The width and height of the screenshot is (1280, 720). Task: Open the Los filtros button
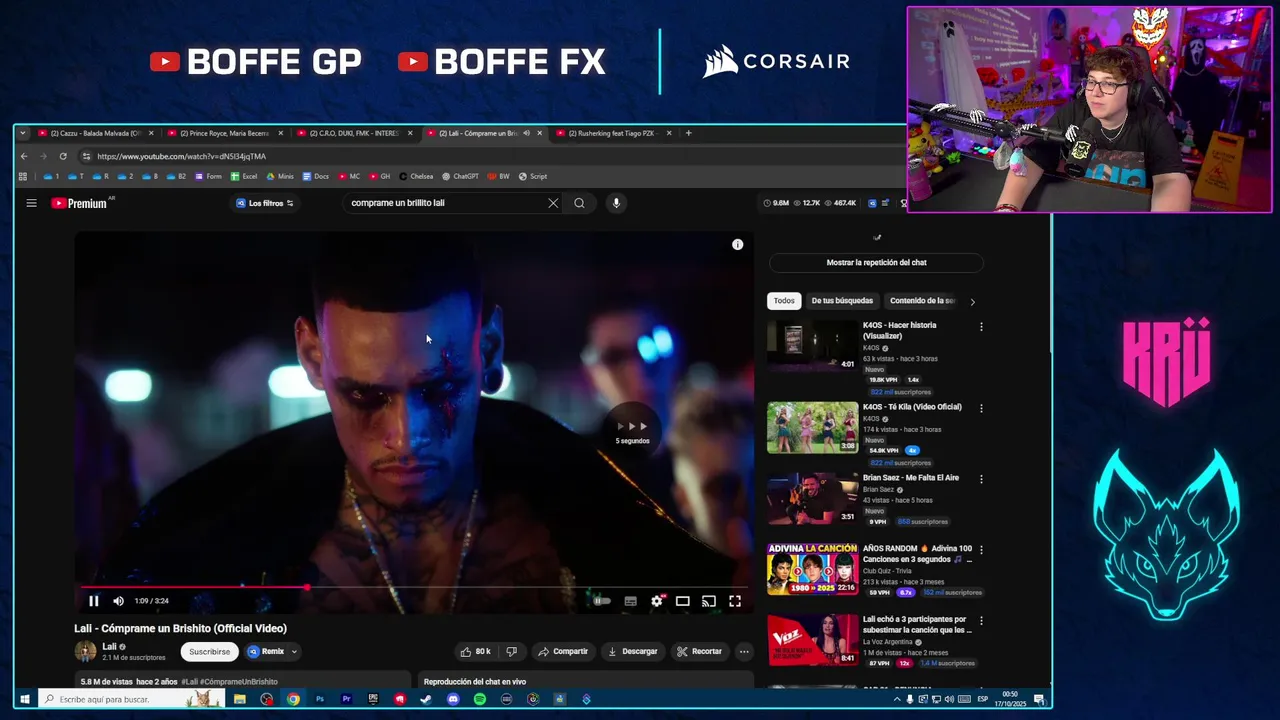pos(265,203)
